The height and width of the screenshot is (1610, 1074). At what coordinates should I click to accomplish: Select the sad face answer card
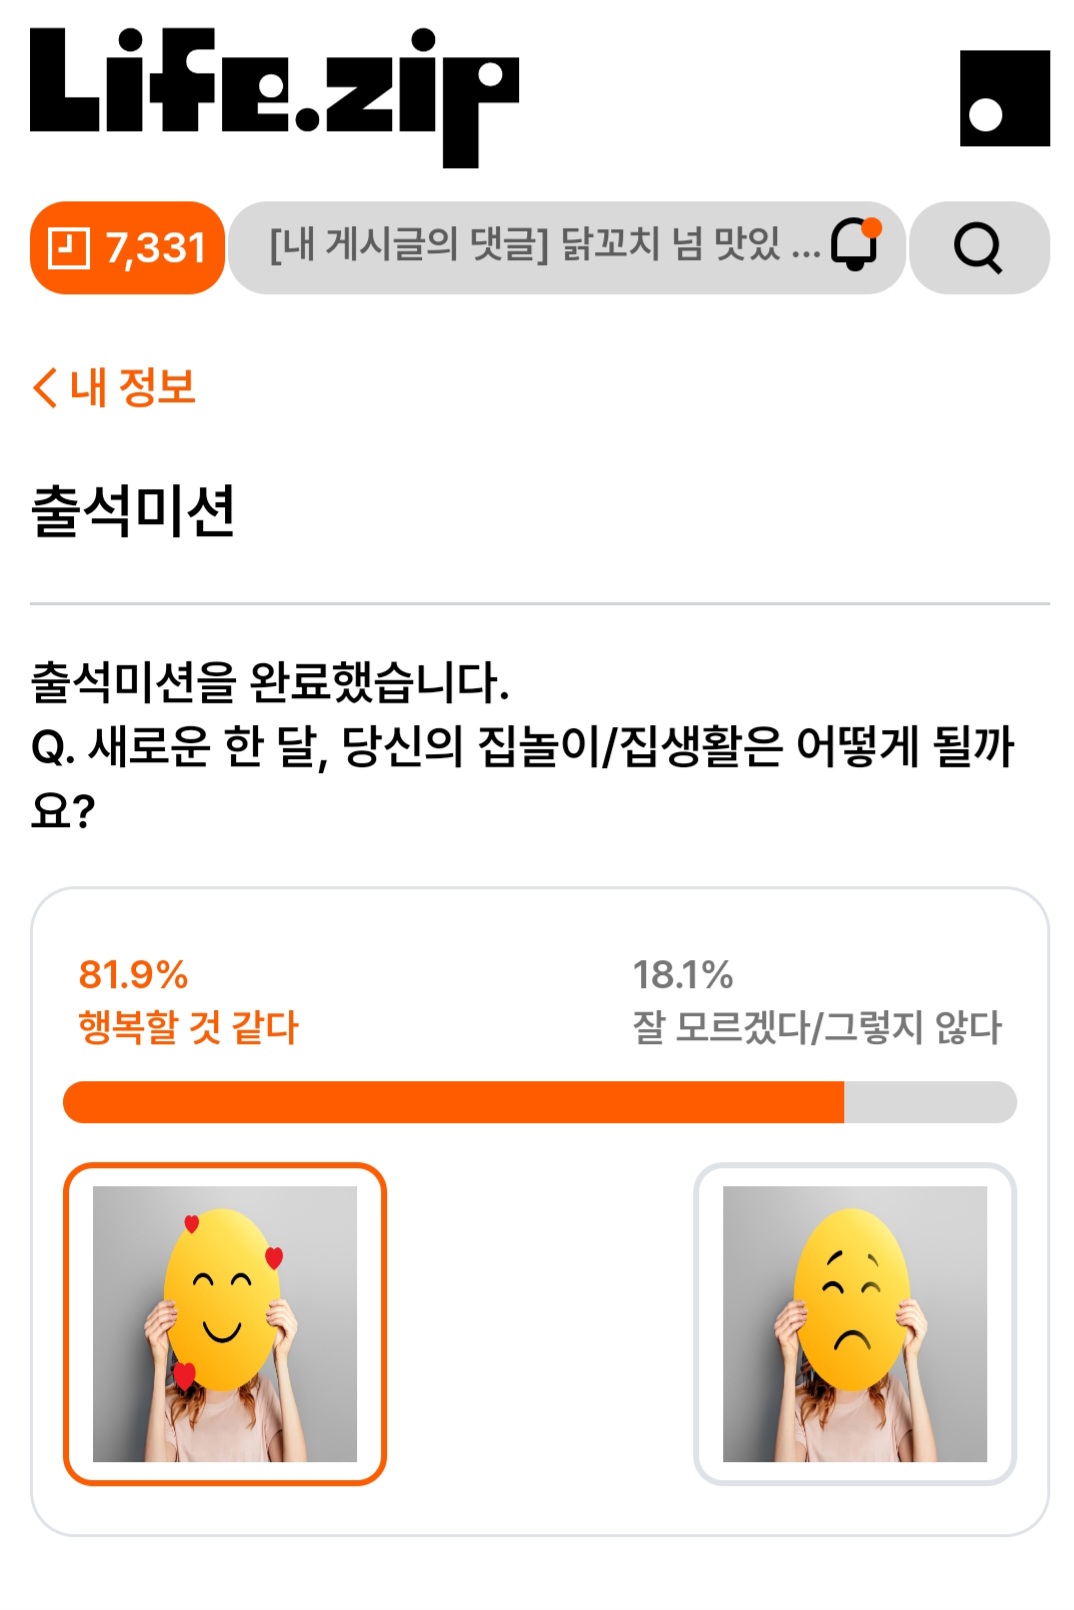855,1323
